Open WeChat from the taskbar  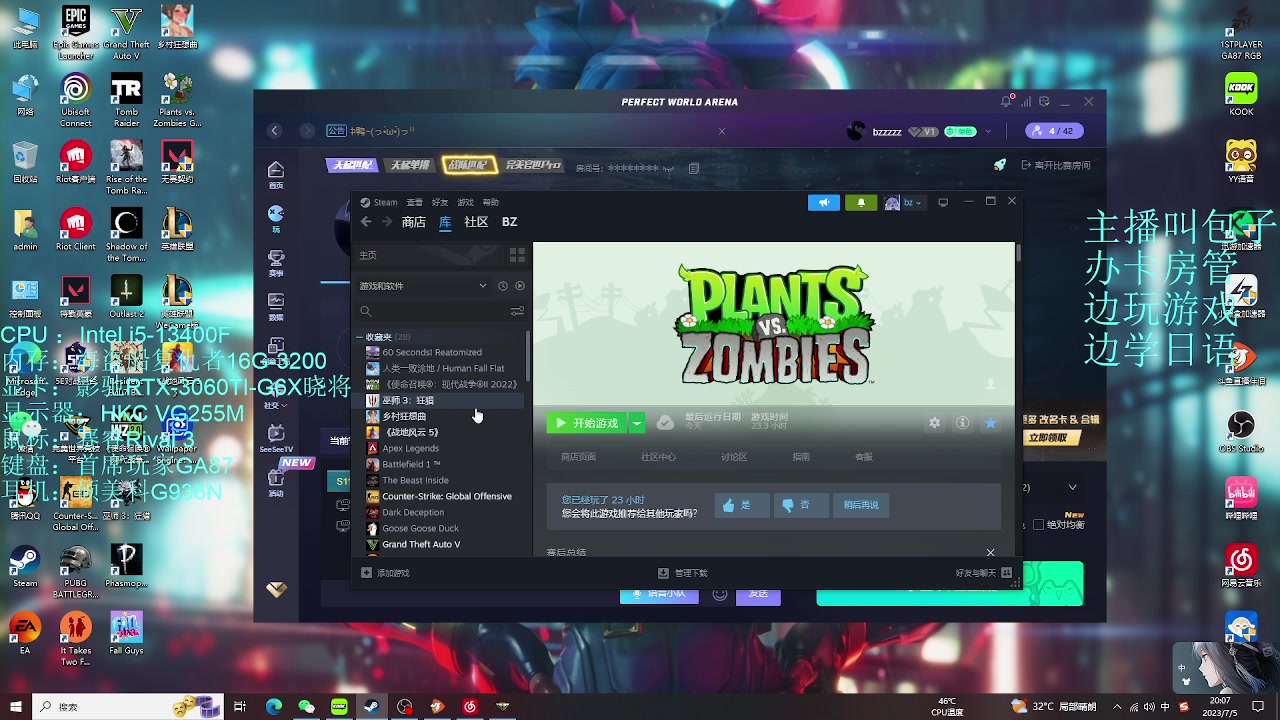(x=306, y=706)
